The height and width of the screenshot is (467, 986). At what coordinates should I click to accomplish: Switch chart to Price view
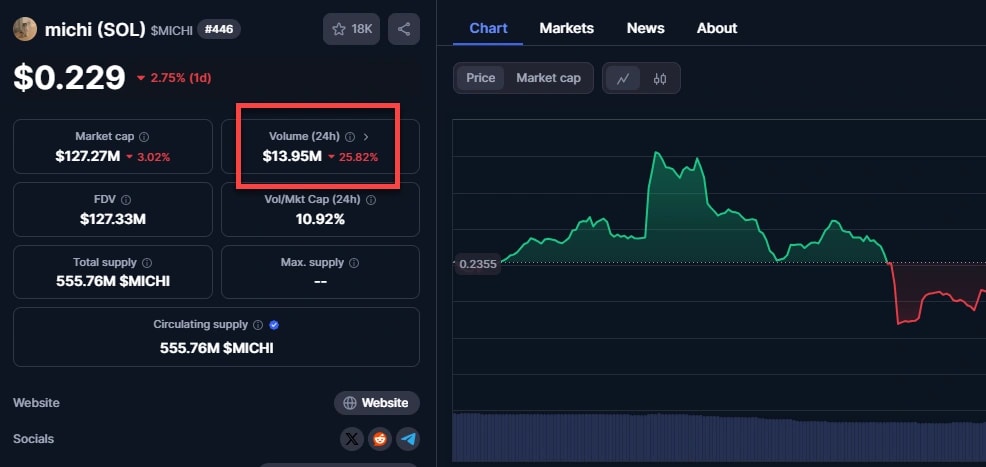tap(480, 78)
